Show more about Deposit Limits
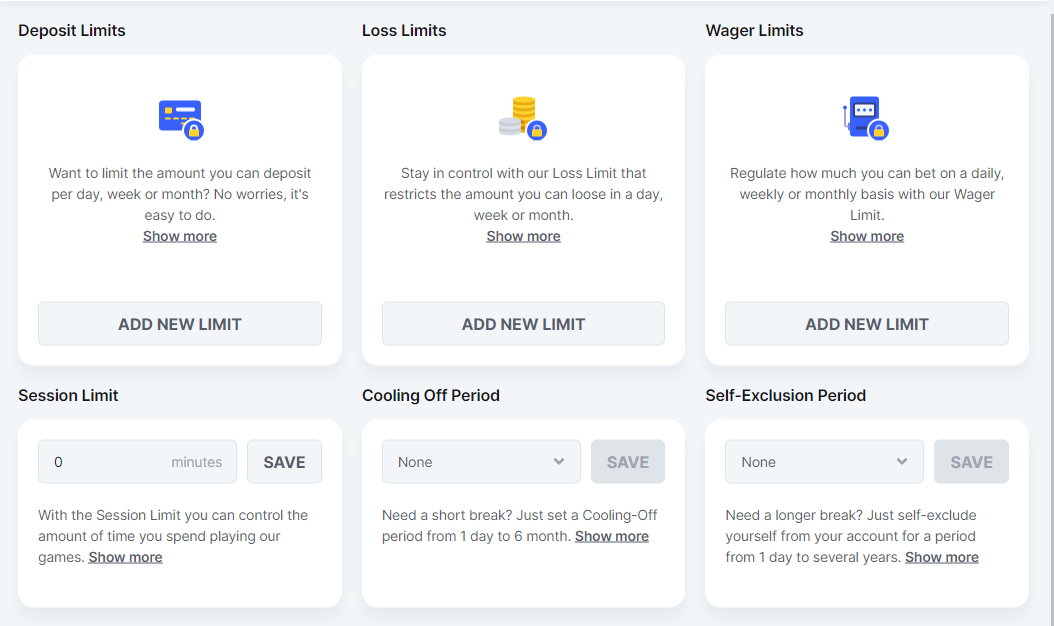Viewport: 1054px width, 626px height. 180,236
